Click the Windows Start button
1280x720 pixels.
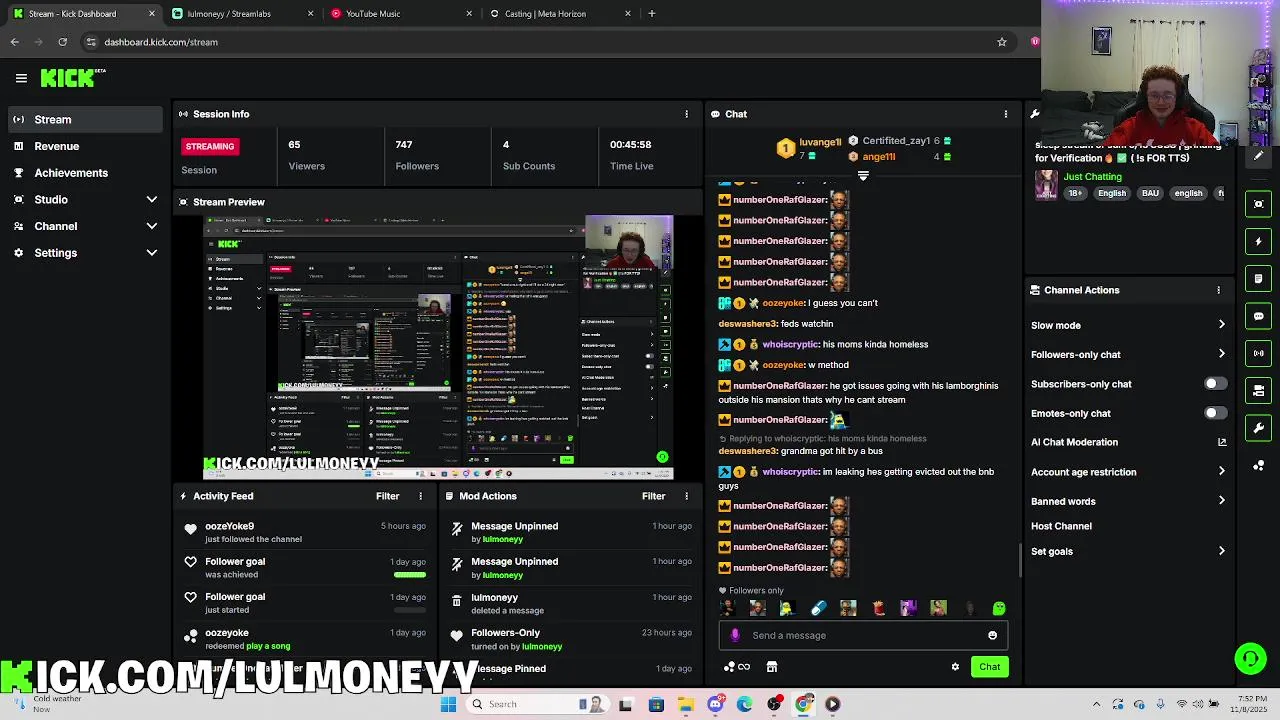[448, 704]
